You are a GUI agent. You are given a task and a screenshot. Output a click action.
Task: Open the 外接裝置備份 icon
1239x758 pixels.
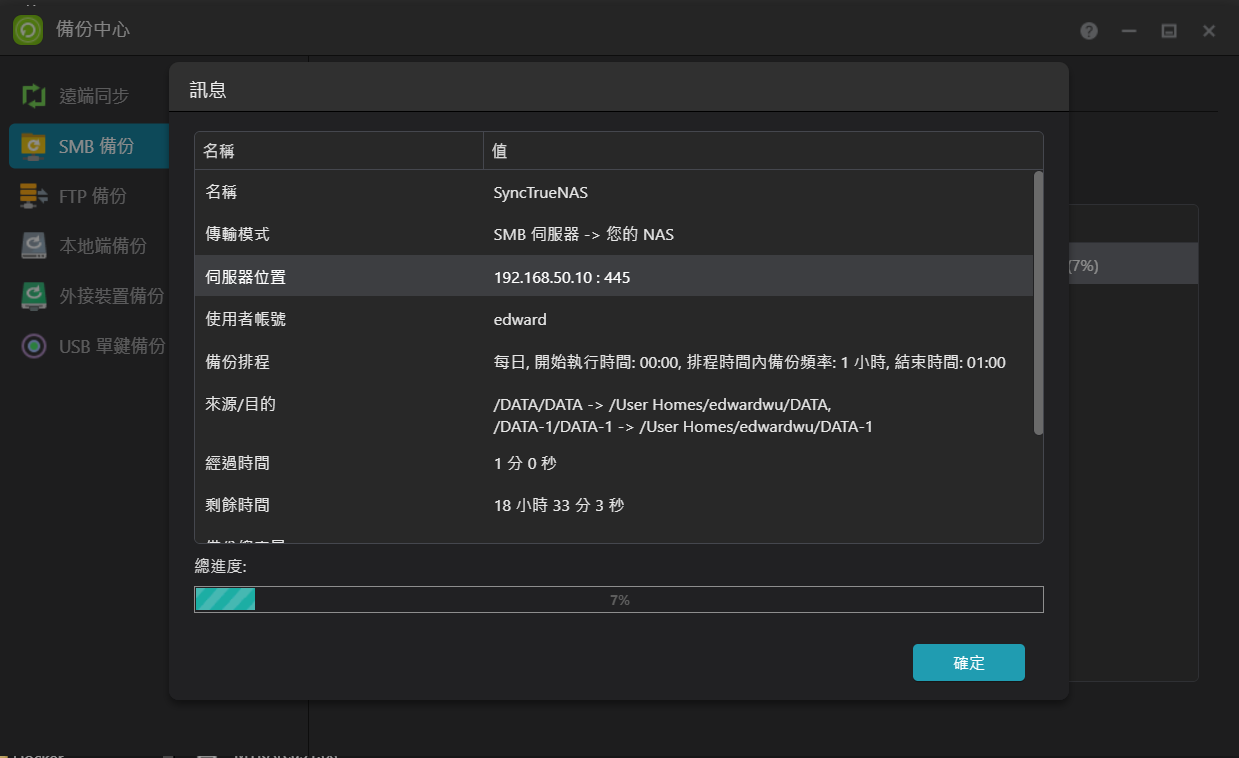coord(34,296)
